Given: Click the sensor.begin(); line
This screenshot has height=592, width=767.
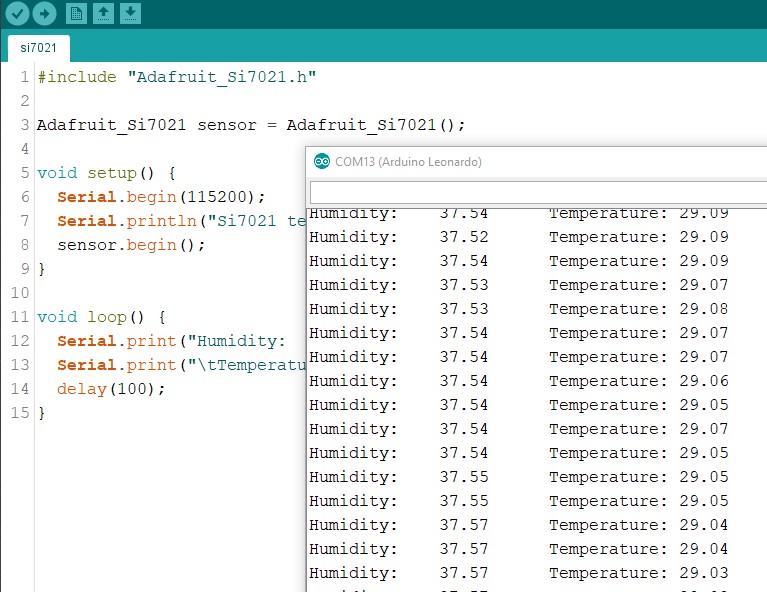Looking at the screenshot, I should point(131,245).
